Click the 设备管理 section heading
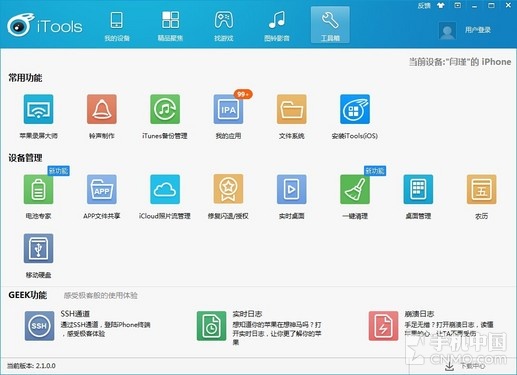 pyautogui.click(x=25, y=158)
